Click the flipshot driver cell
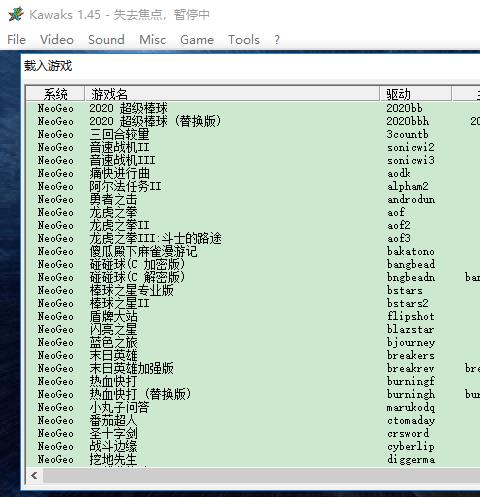Screen dimensions: 480x497 [x=411, y=316]
